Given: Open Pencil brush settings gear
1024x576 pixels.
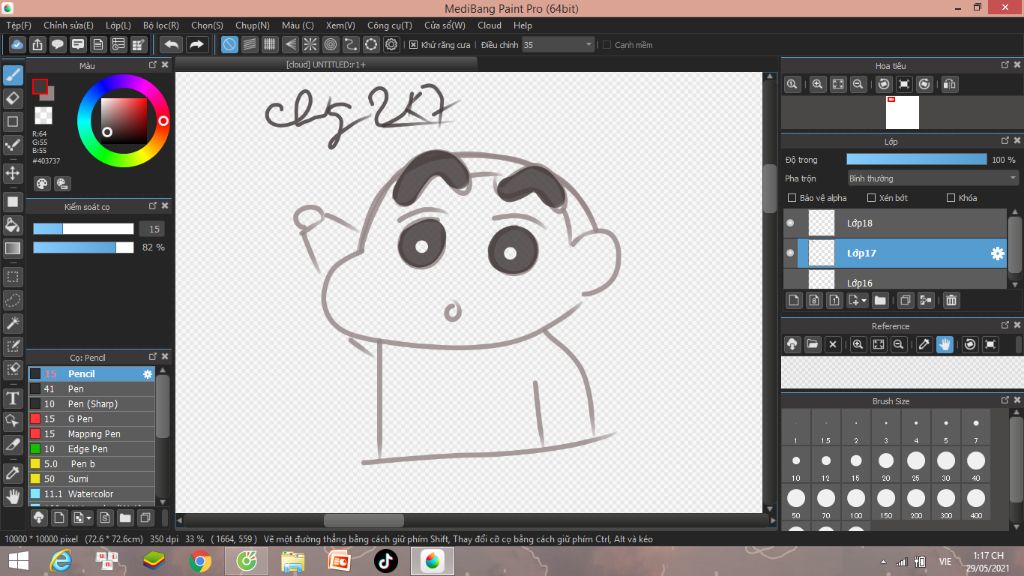Looking at the screenshot, I should coord(148,374).
